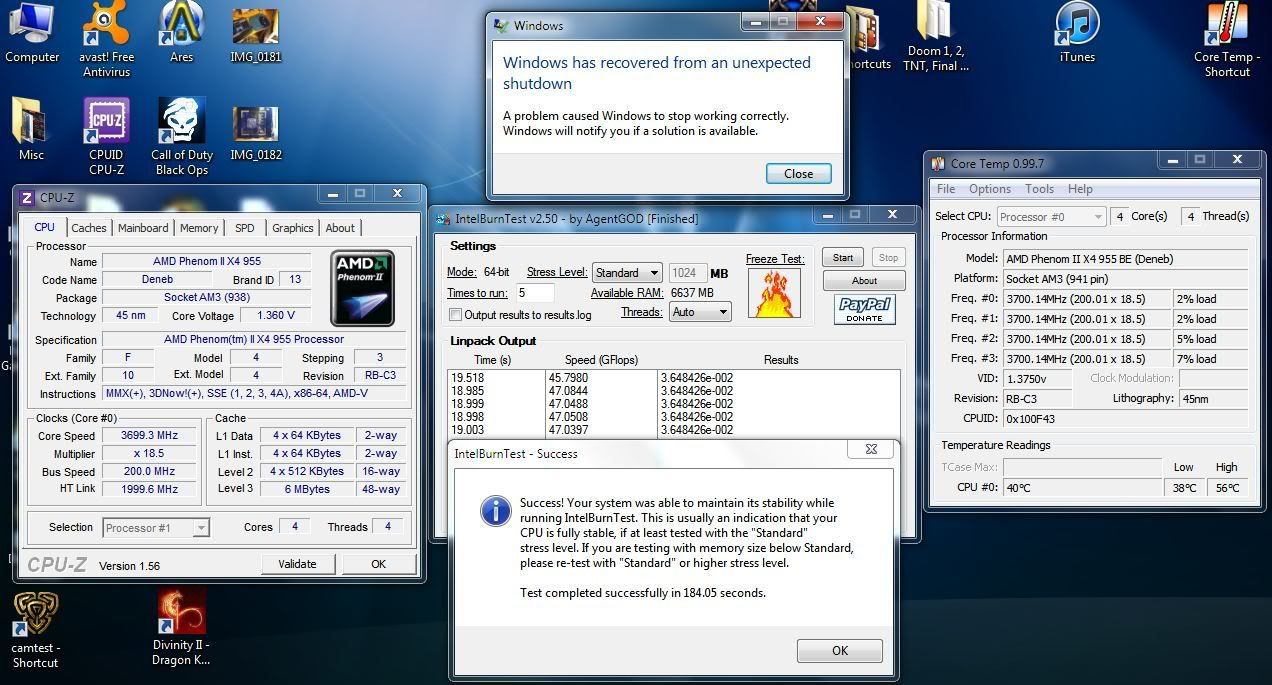The width and height of the screenshot is (1272, 685).
Task: Click the Multiplier value x 18.5
Action: (x=149, y=453)
